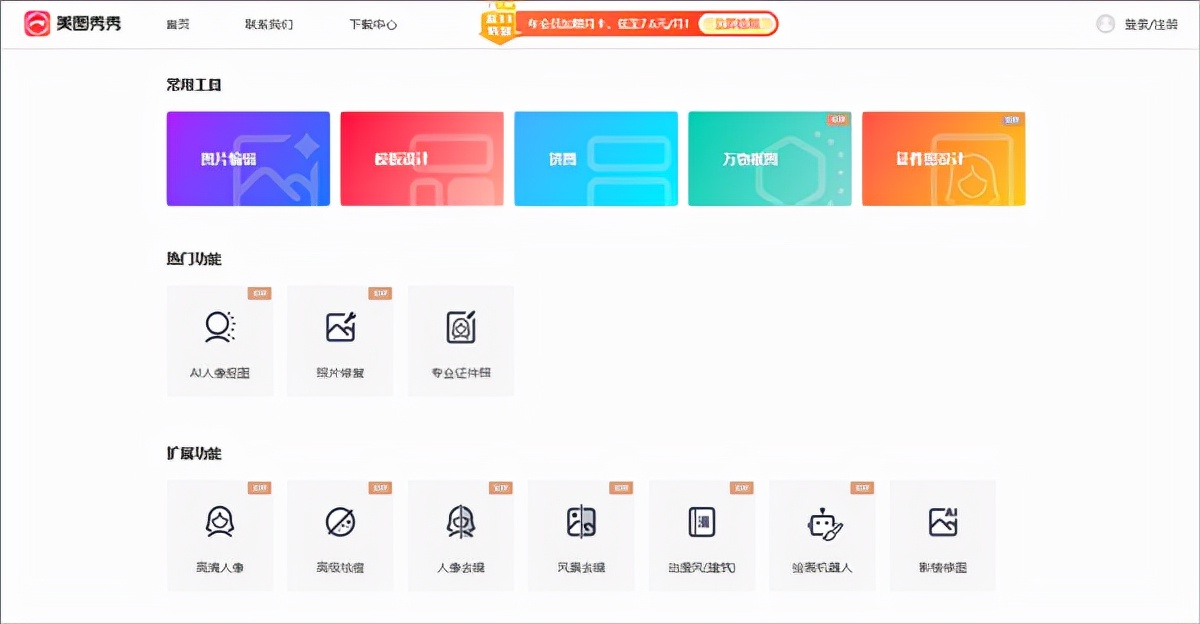
Task: Open the portrait cutout tool
Action: coord(460,534)
